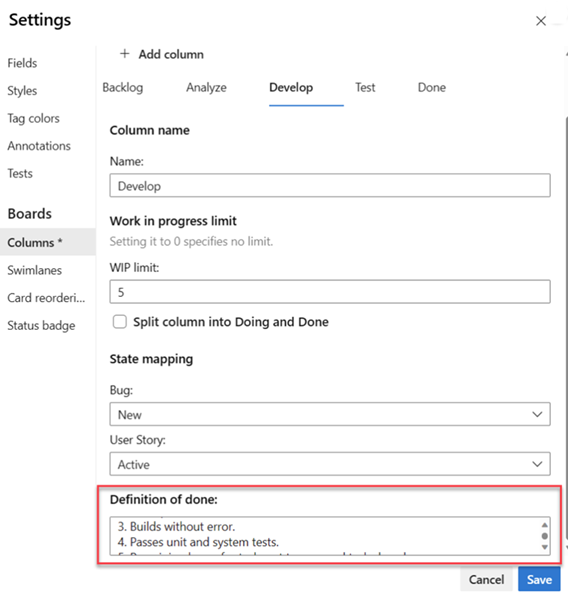Screen dimensions: 568x598
Task: Go to Tag colors settings
Action: (34, 118)
